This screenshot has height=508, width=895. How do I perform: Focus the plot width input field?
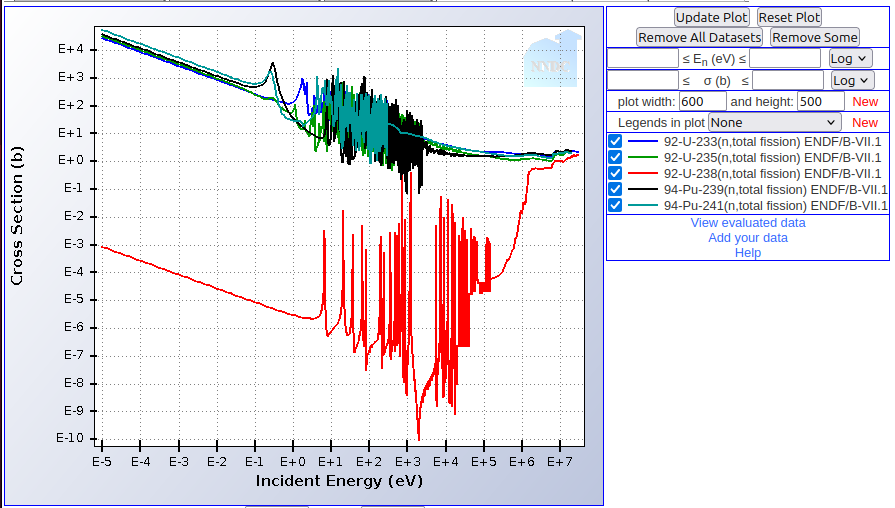702,102
